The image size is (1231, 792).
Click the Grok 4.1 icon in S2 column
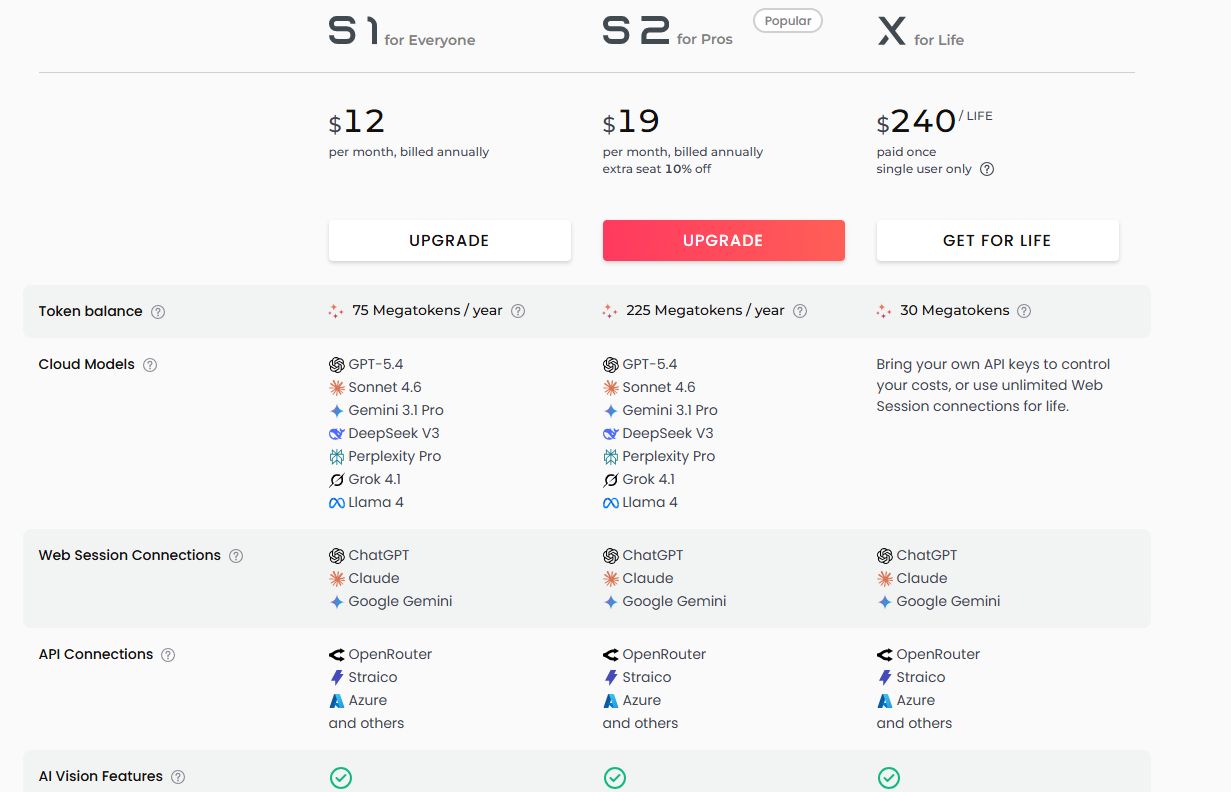[611, 480]
